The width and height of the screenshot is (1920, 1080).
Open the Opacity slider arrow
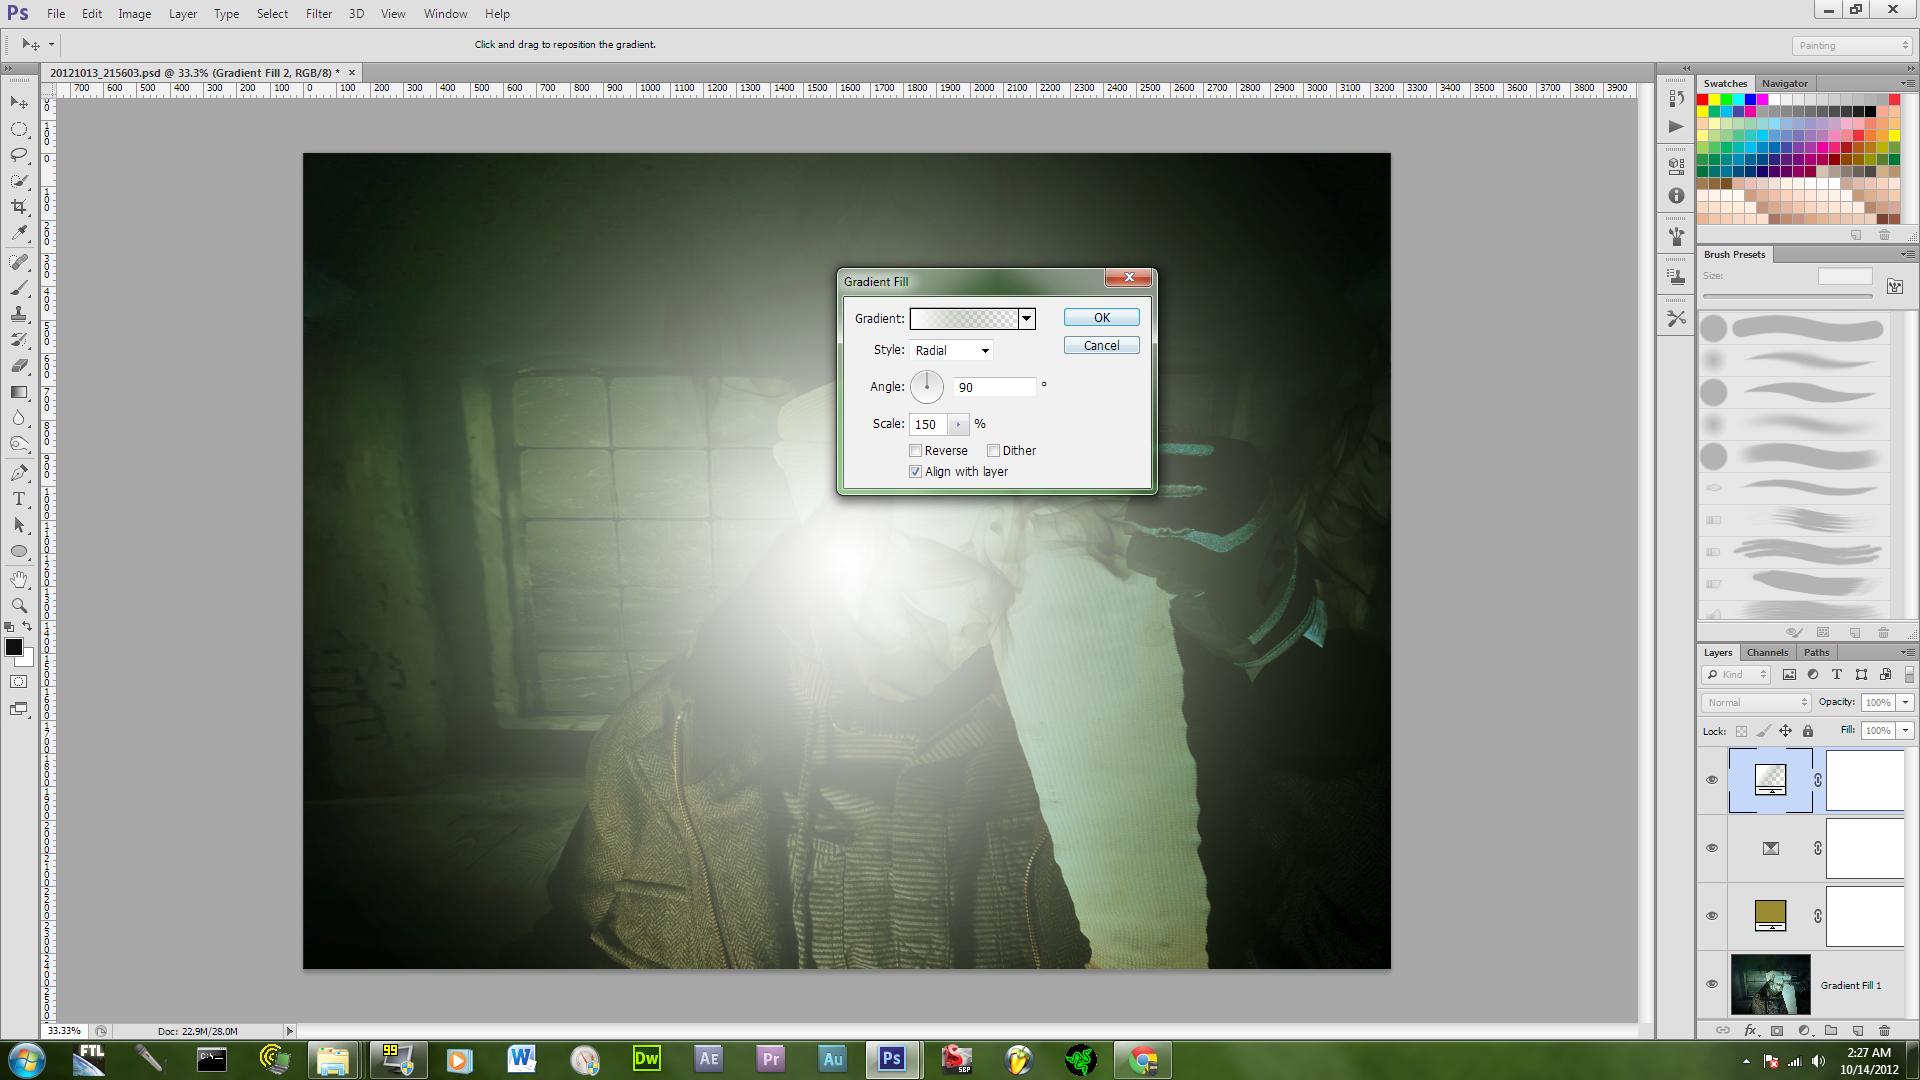[1905, 703]
